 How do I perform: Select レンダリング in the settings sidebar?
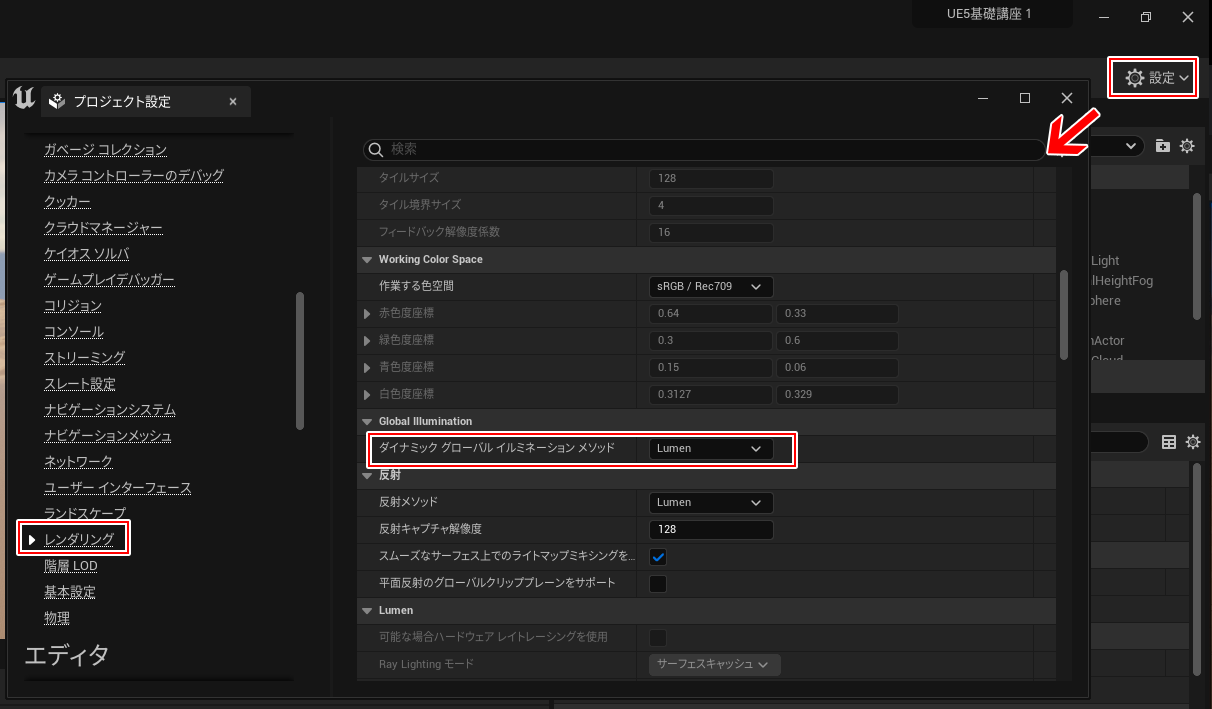point(79,540)
